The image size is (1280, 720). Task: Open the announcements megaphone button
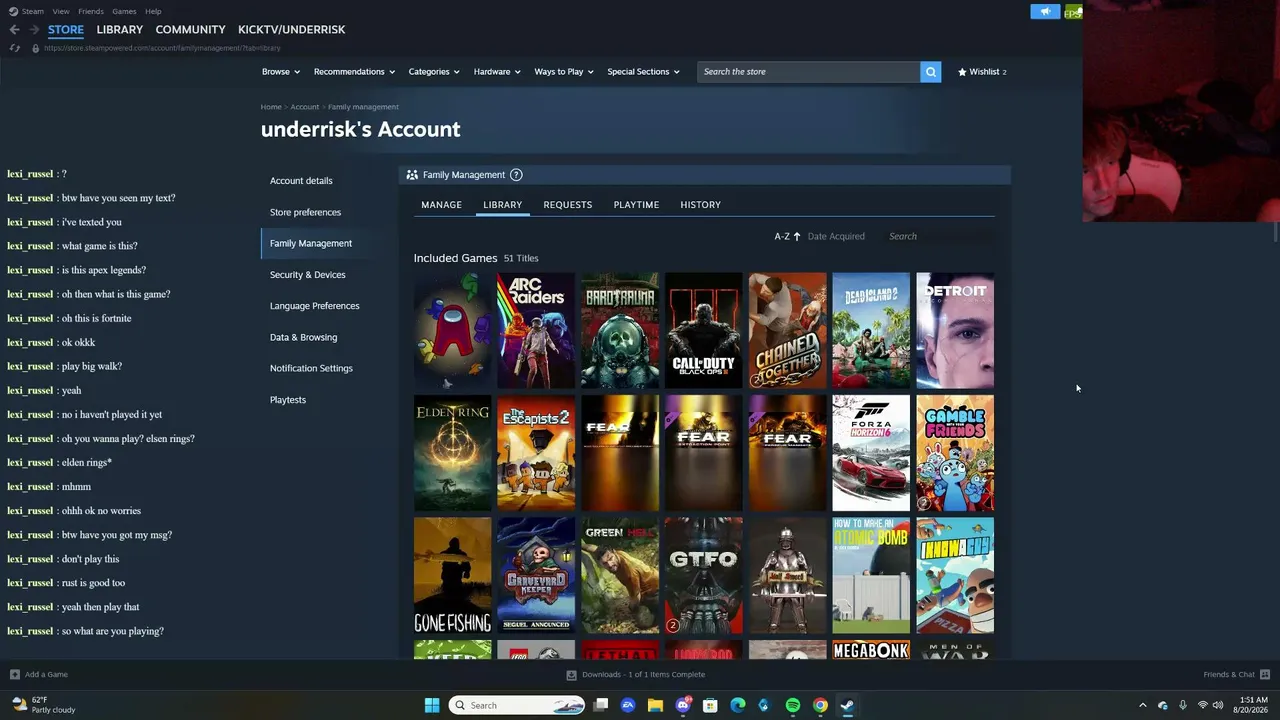[x=1045, y=12]
